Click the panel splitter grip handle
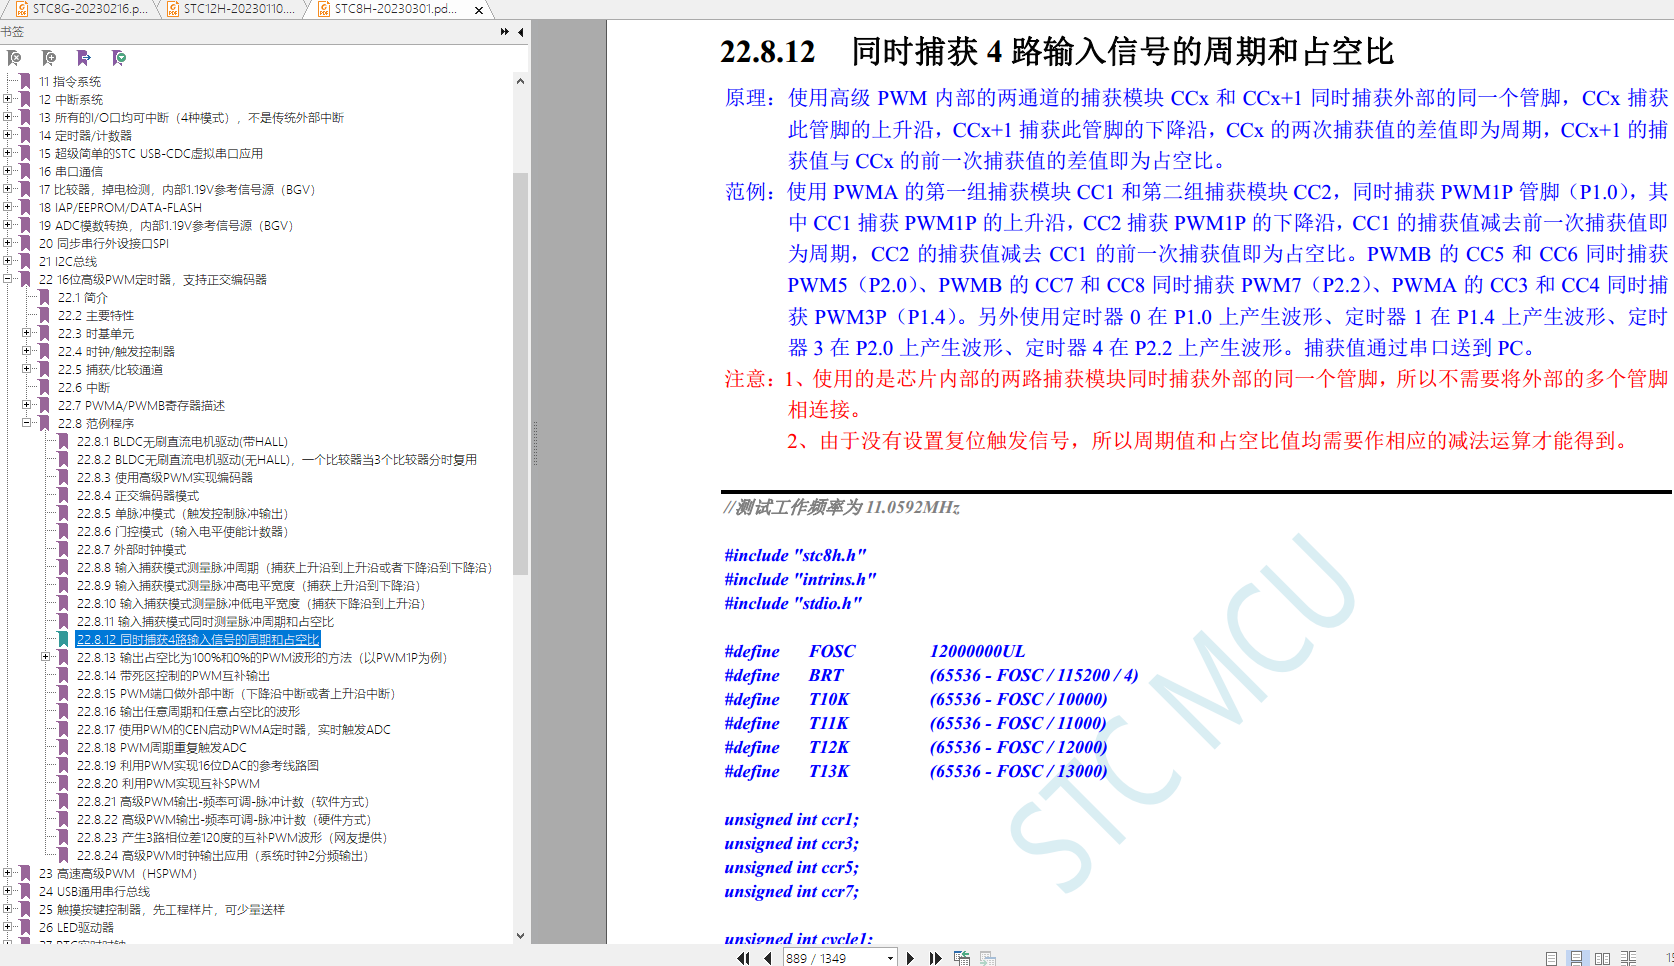The width and height of the screenshot is (1674, 966). coord(536,444)
